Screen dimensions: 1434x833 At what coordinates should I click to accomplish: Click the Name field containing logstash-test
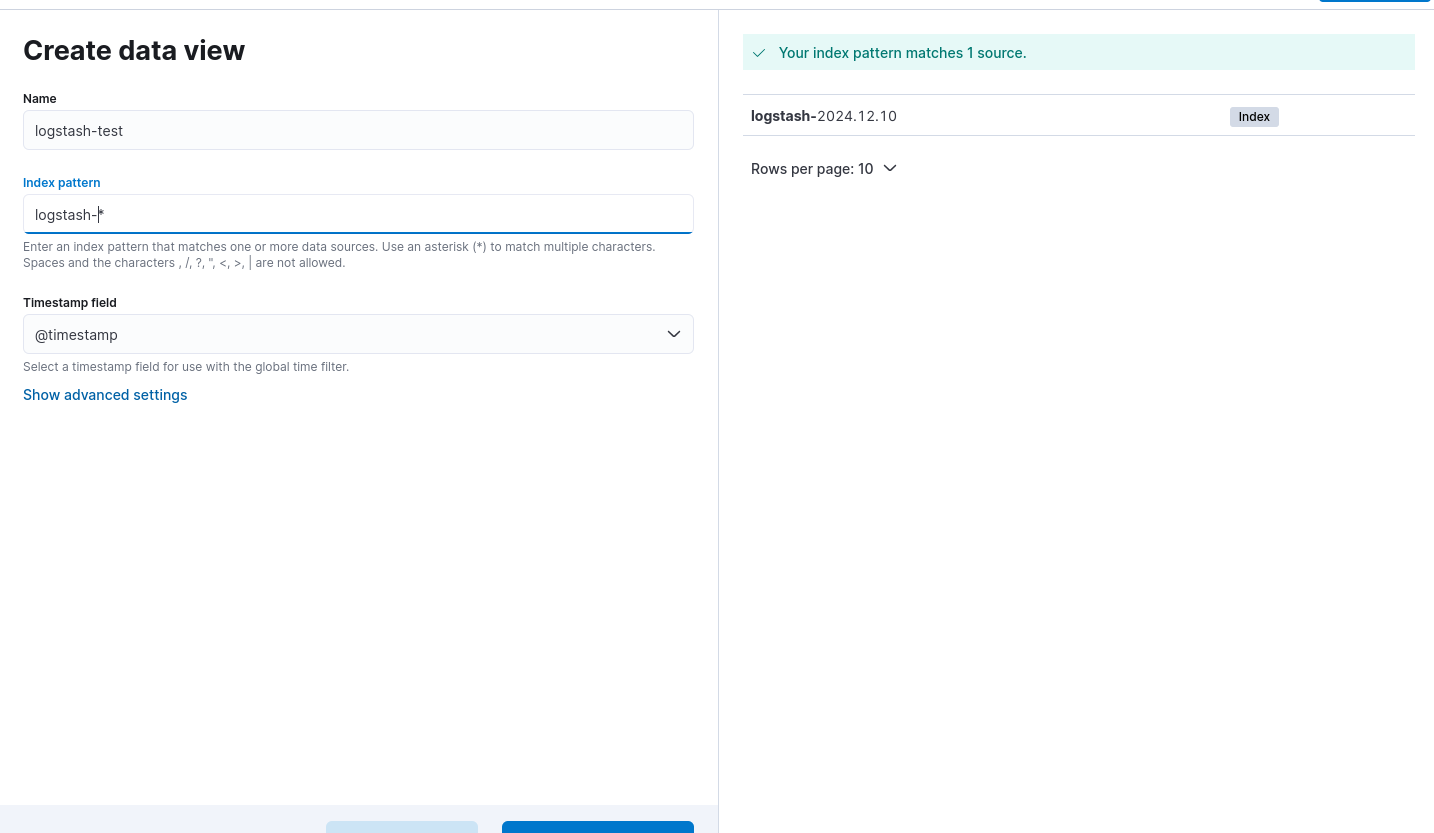tap(357, 130)
